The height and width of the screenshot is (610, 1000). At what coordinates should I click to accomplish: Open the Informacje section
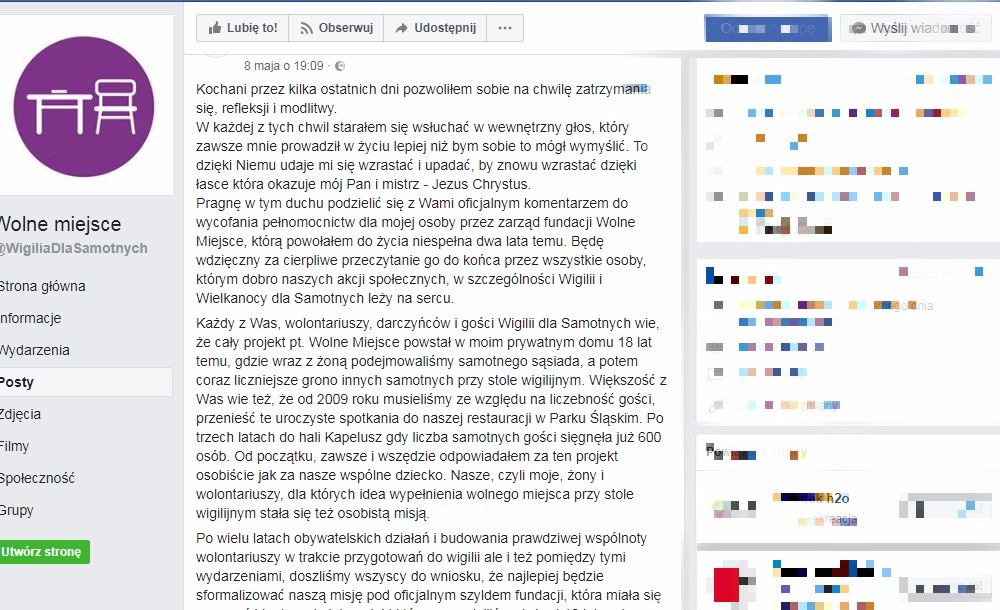[x=30, y=318]
